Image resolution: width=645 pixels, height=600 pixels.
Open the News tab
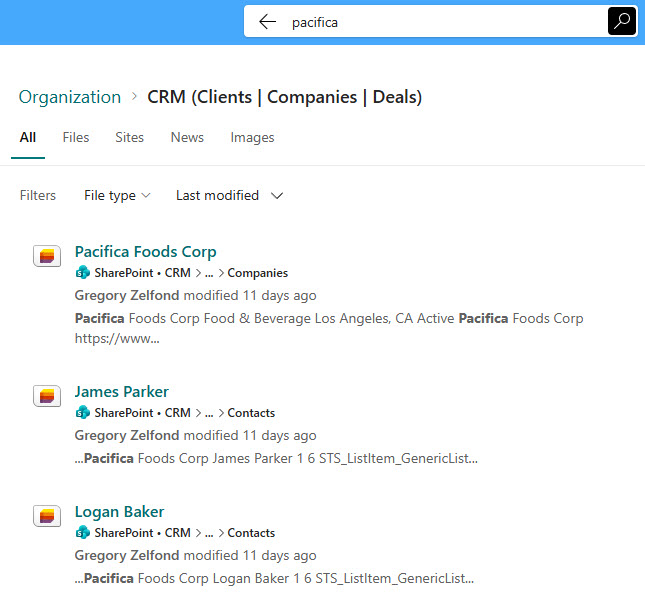pyautogui.click(x=187, y=138)
